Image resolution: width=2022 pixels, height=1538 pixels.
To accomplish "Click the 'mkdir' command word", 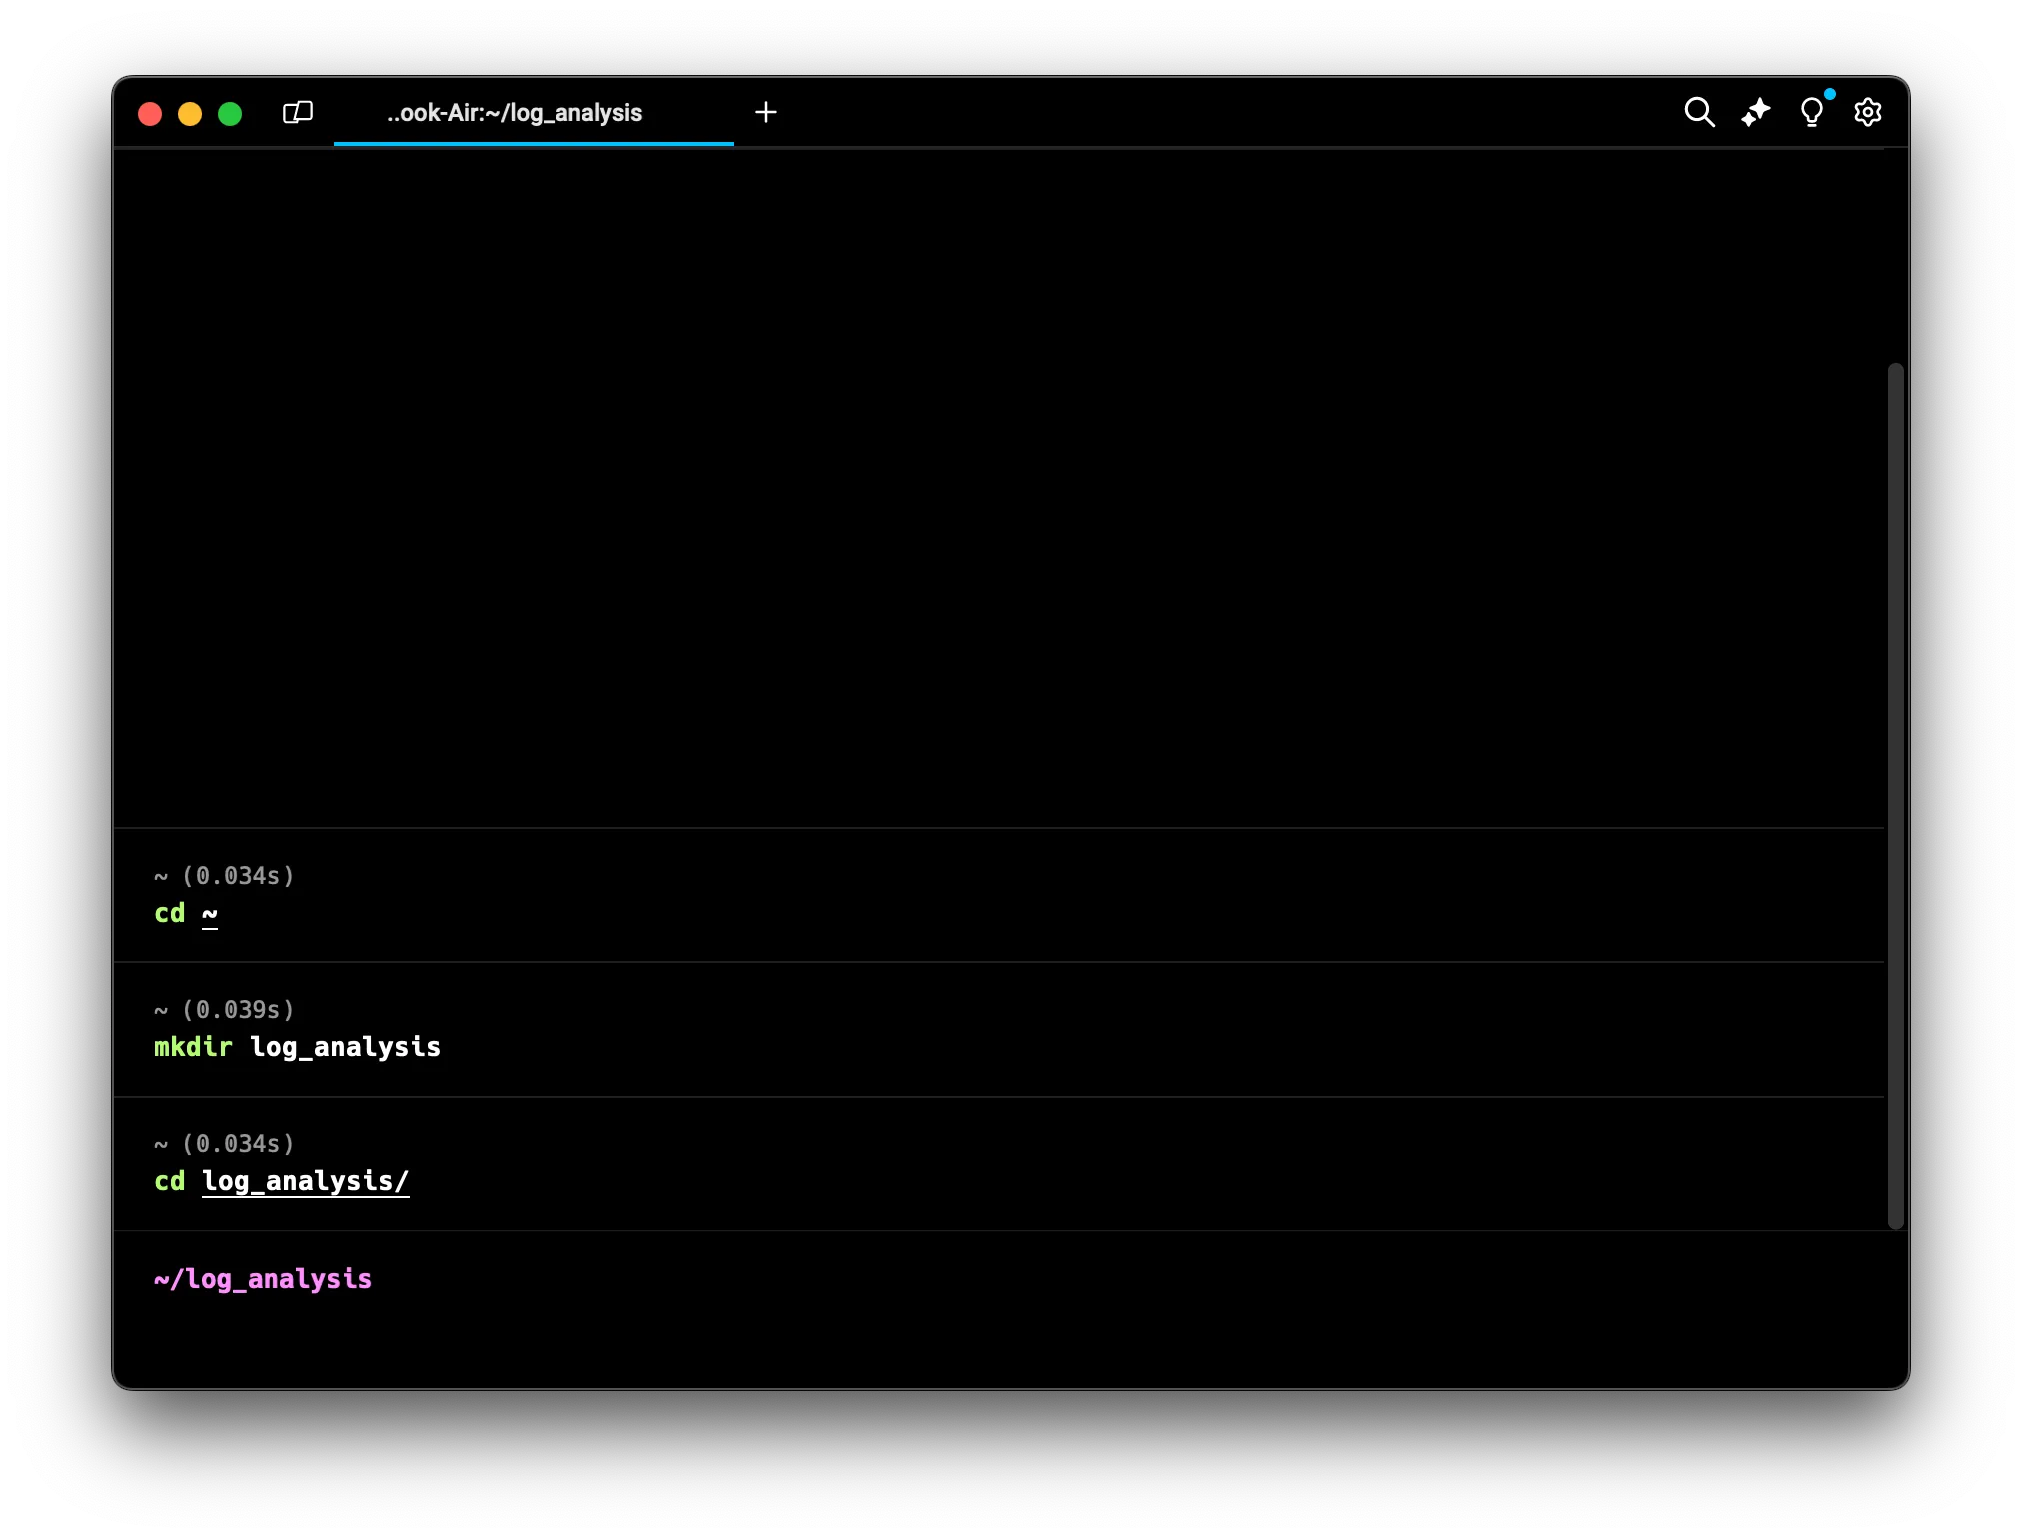I will (193, 1047).
